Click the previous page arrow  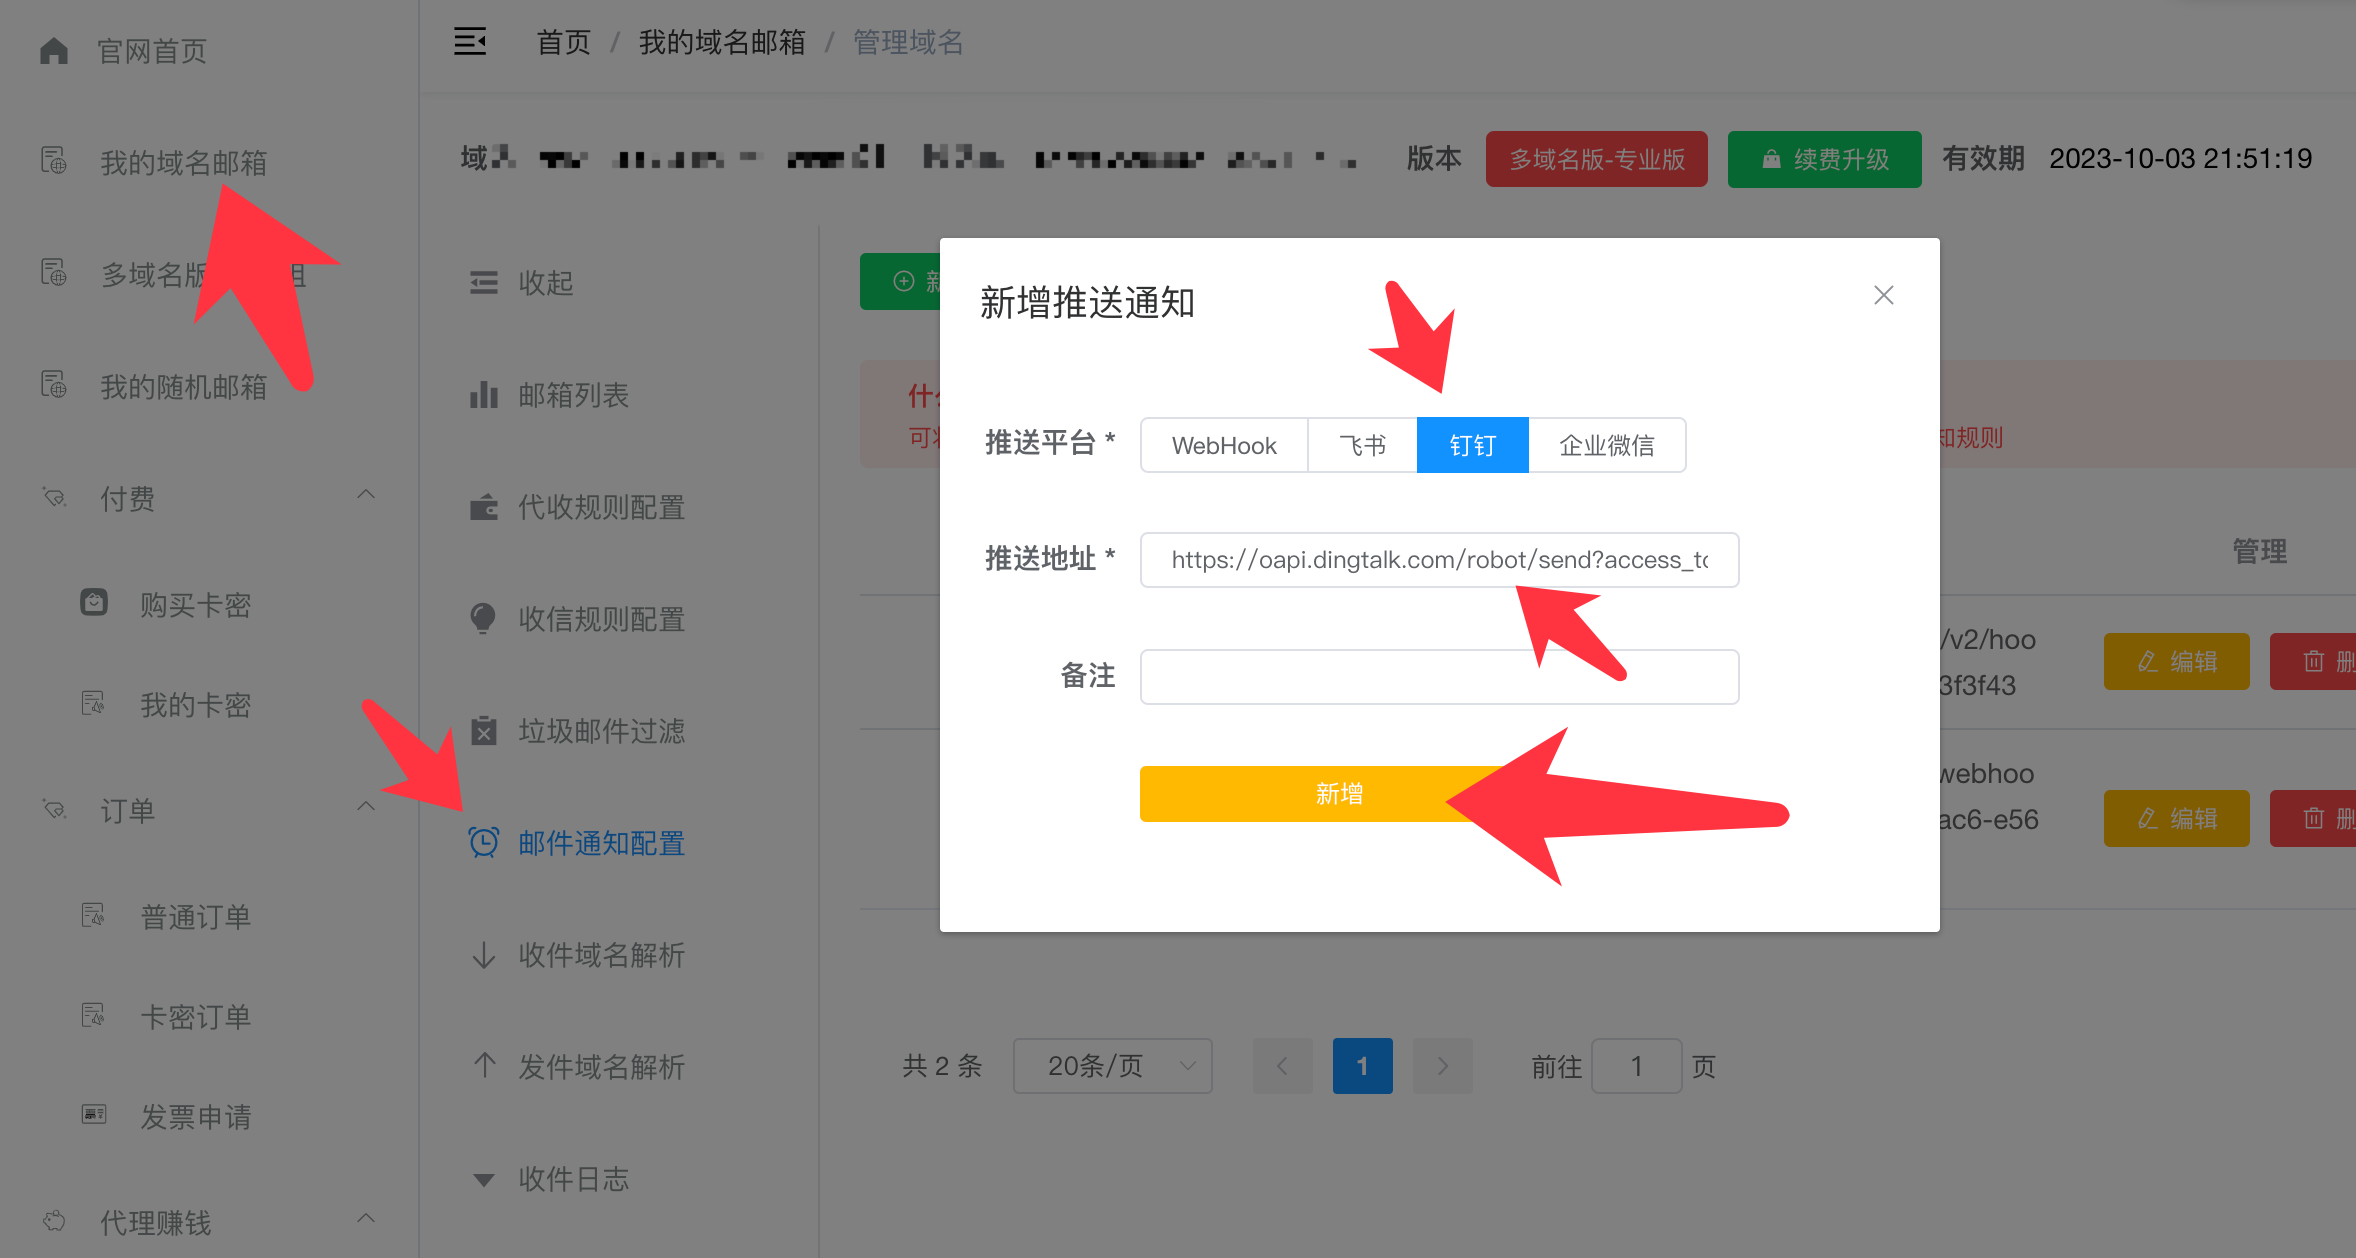1282,1066
